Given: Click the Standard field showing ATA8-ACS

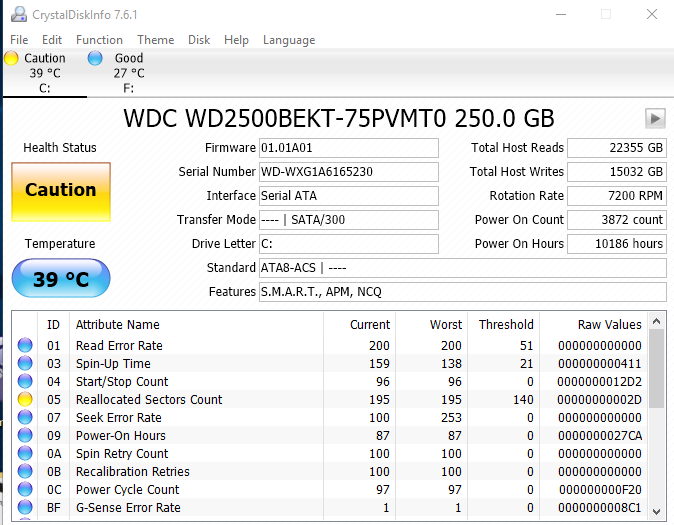Looking at the screenshot, I should click(x=463, y=268).
